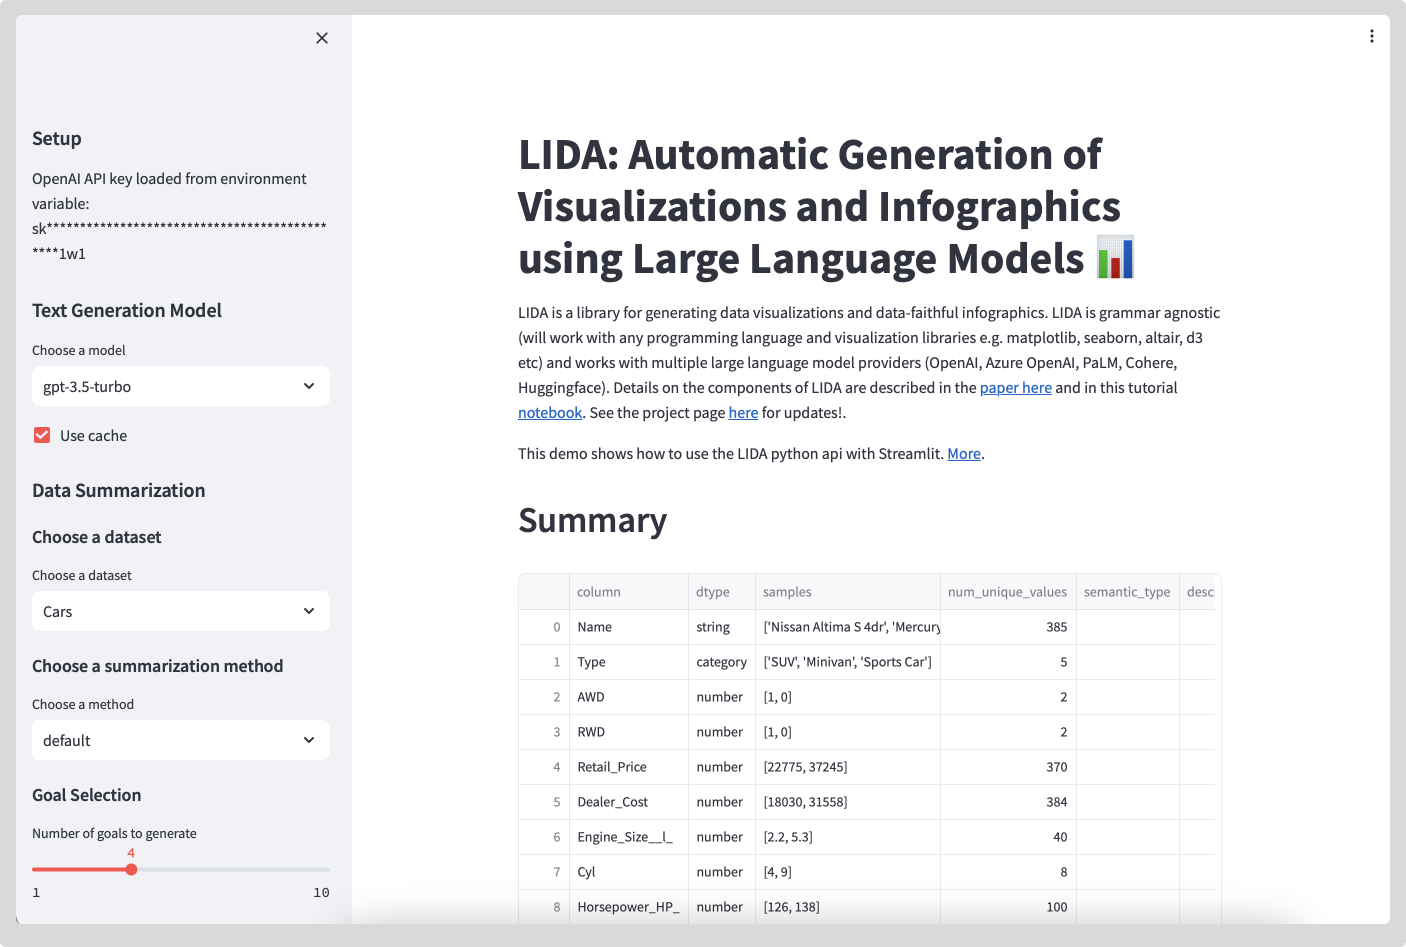The height and width of the screenshot is (947, 1406).
Task: Sort by the 'semantic_type' header
Action: click(x=1127, y=592)
